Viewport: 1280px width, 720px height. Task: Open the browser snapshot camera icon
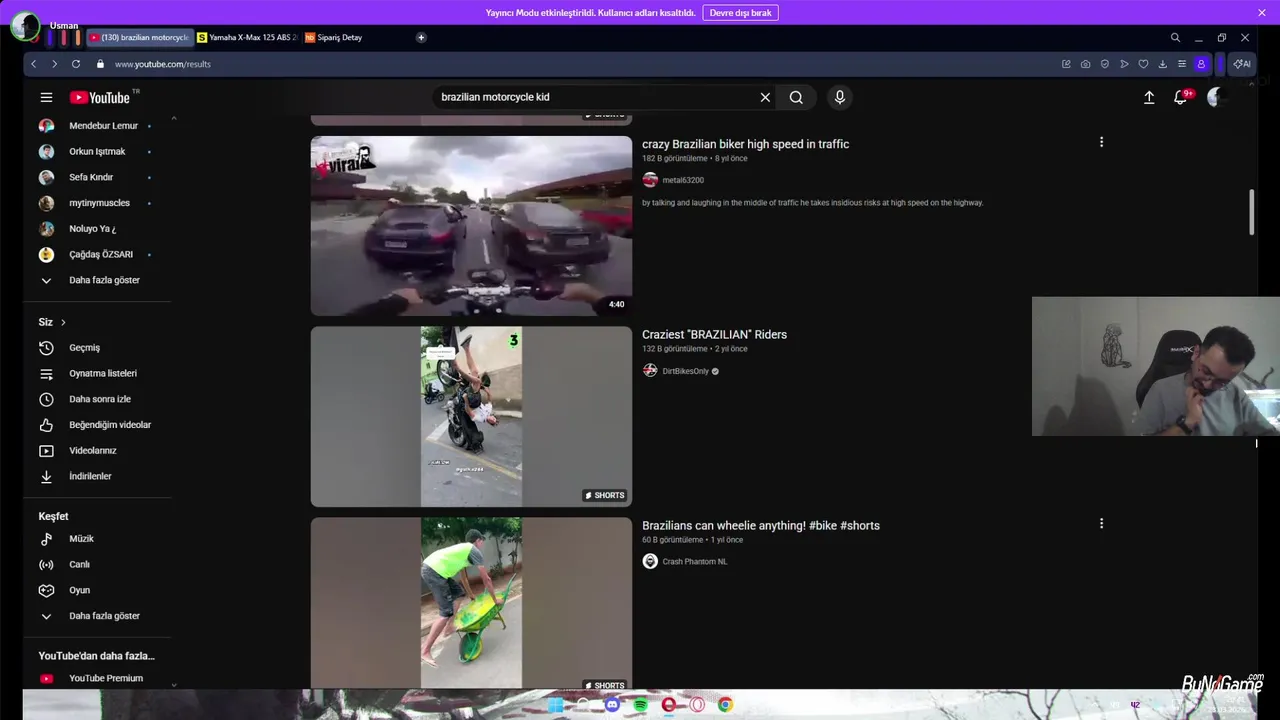coord(1085,64)
